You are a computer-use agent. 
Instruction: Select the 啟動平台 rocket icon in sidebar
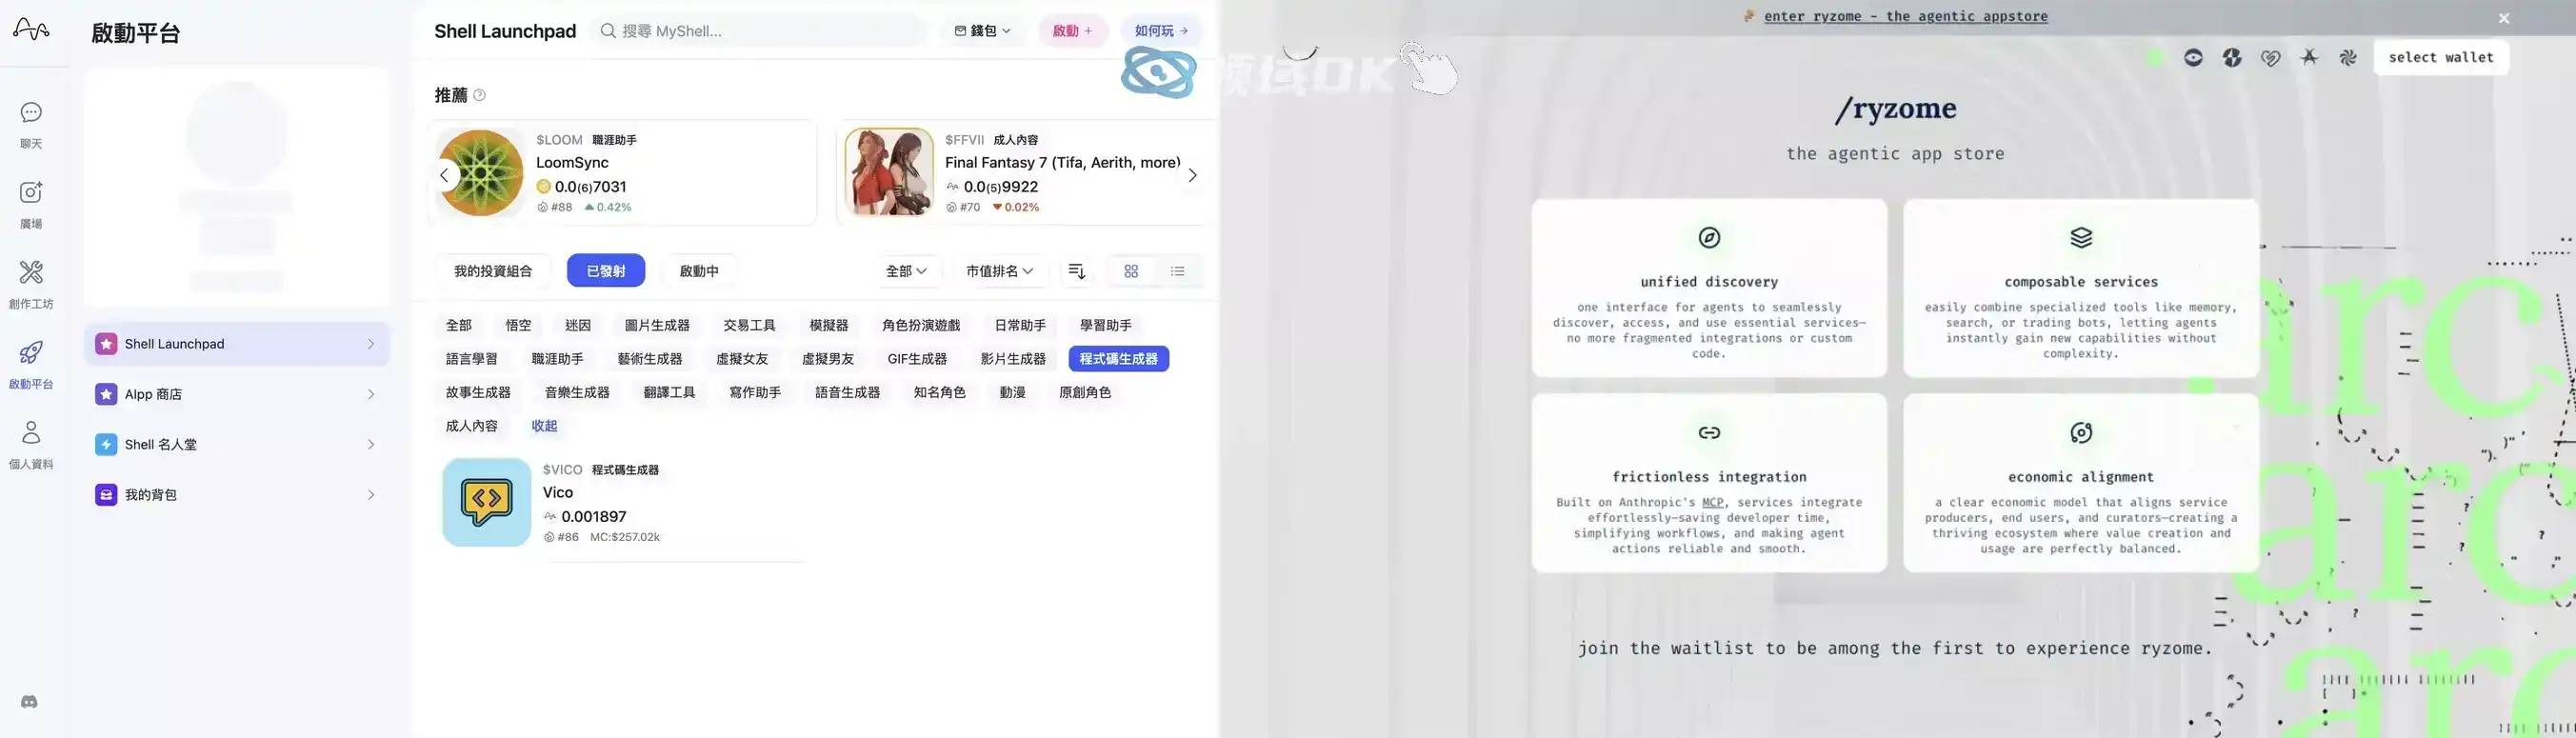31,352
